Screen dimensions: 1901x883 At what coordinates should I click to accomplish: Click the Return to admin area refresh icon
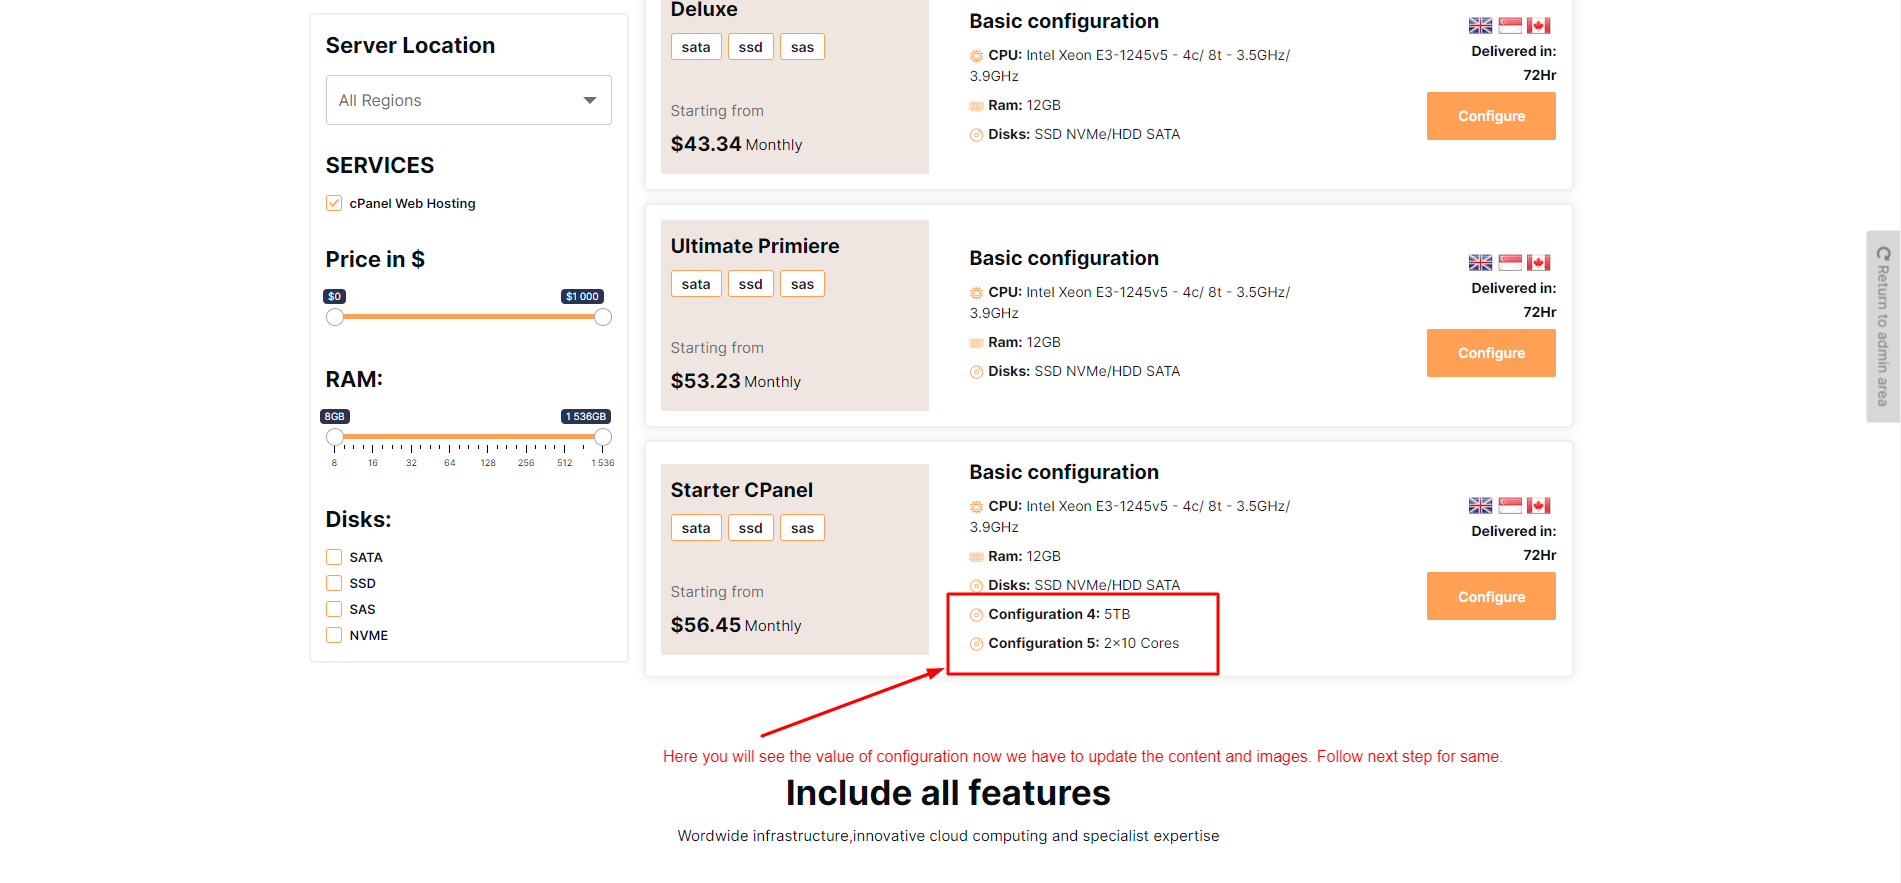pos(1883,254)
